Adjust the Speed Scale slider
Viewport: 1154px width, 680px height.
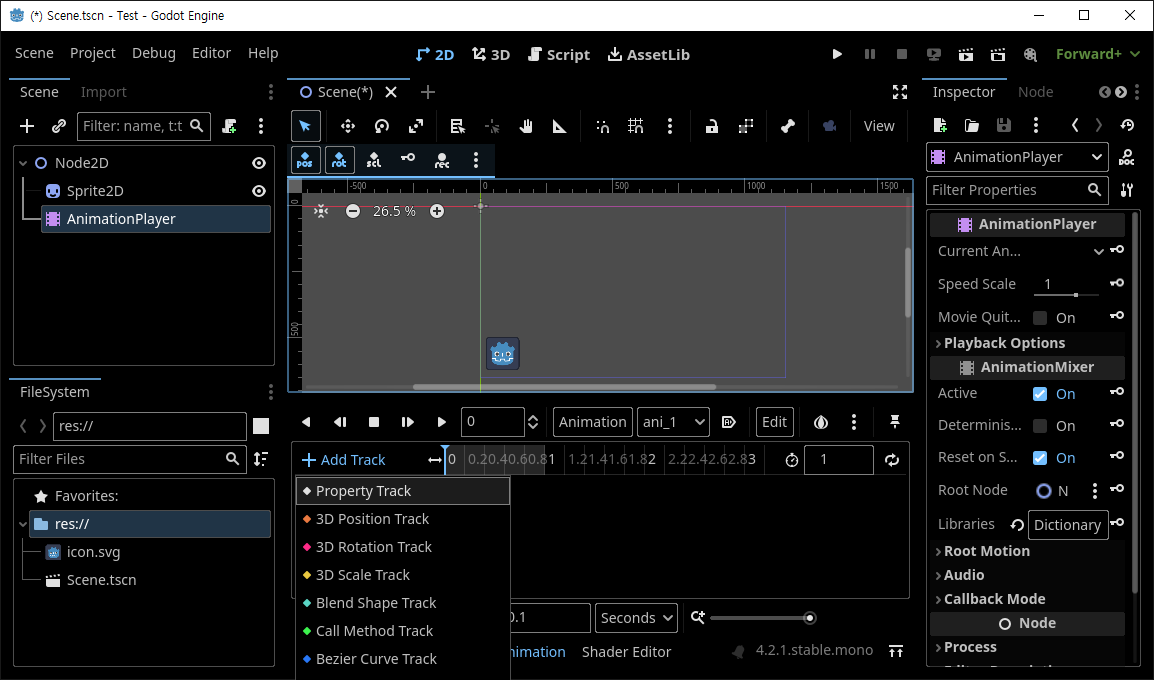pos(1066,294)
